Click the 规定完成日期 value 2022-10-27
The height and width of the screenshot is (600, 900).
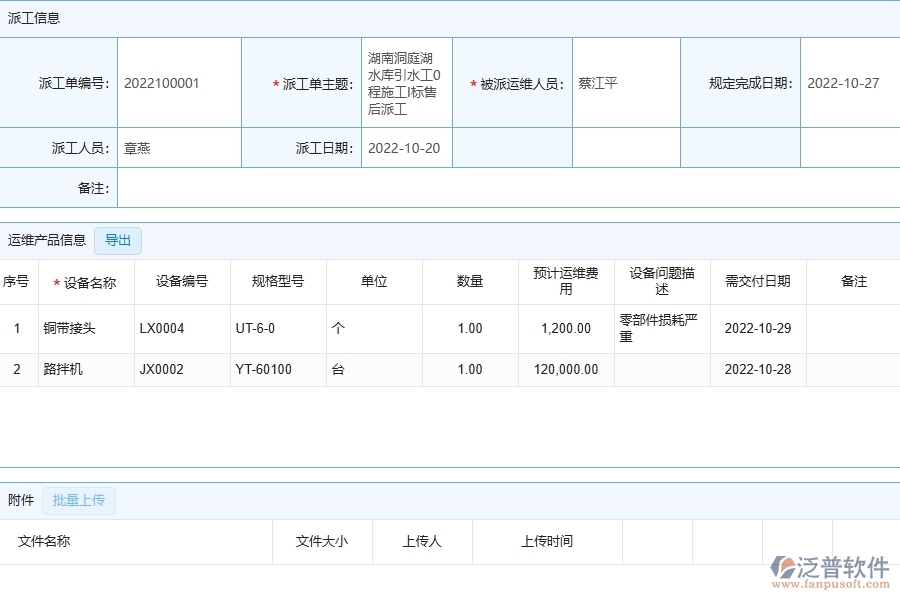844,83
